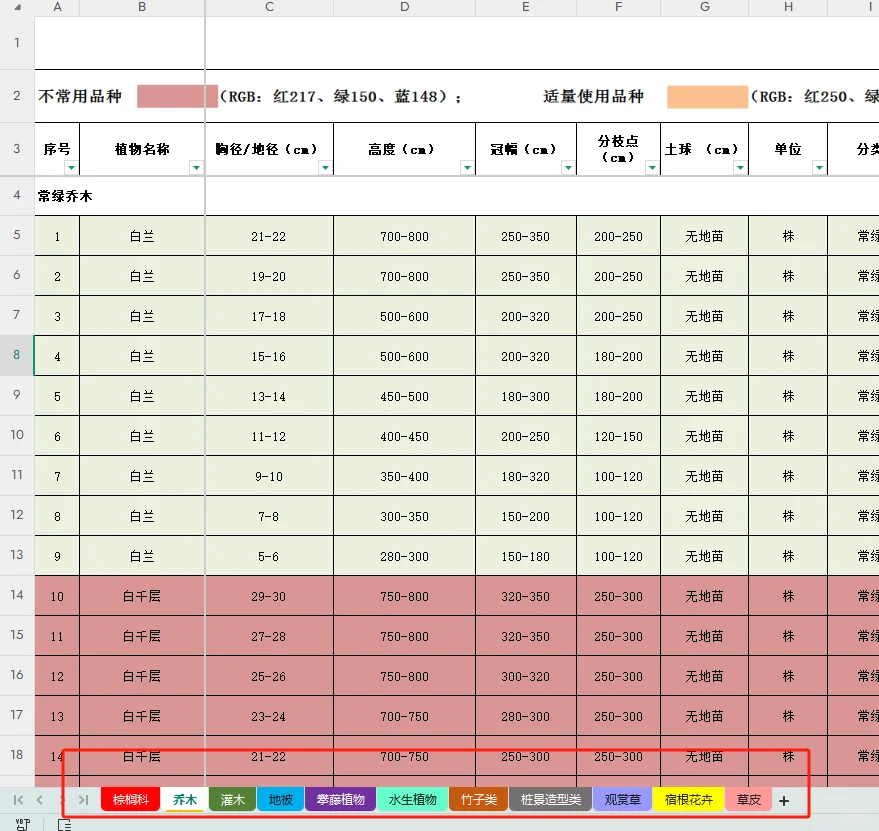Open the 草皮 sheet tab
This screenshot has width=879, height=831.
[748, 800]
